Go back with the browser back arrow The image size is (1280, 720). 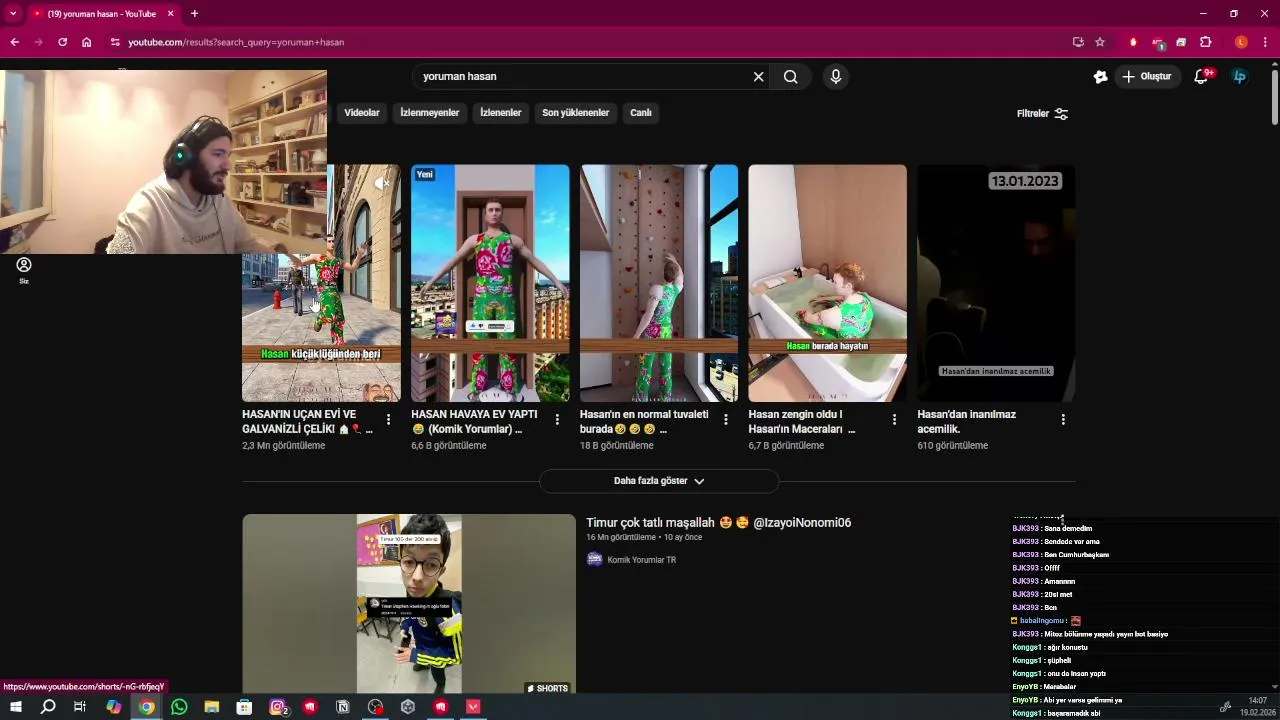tap(14, 42)
